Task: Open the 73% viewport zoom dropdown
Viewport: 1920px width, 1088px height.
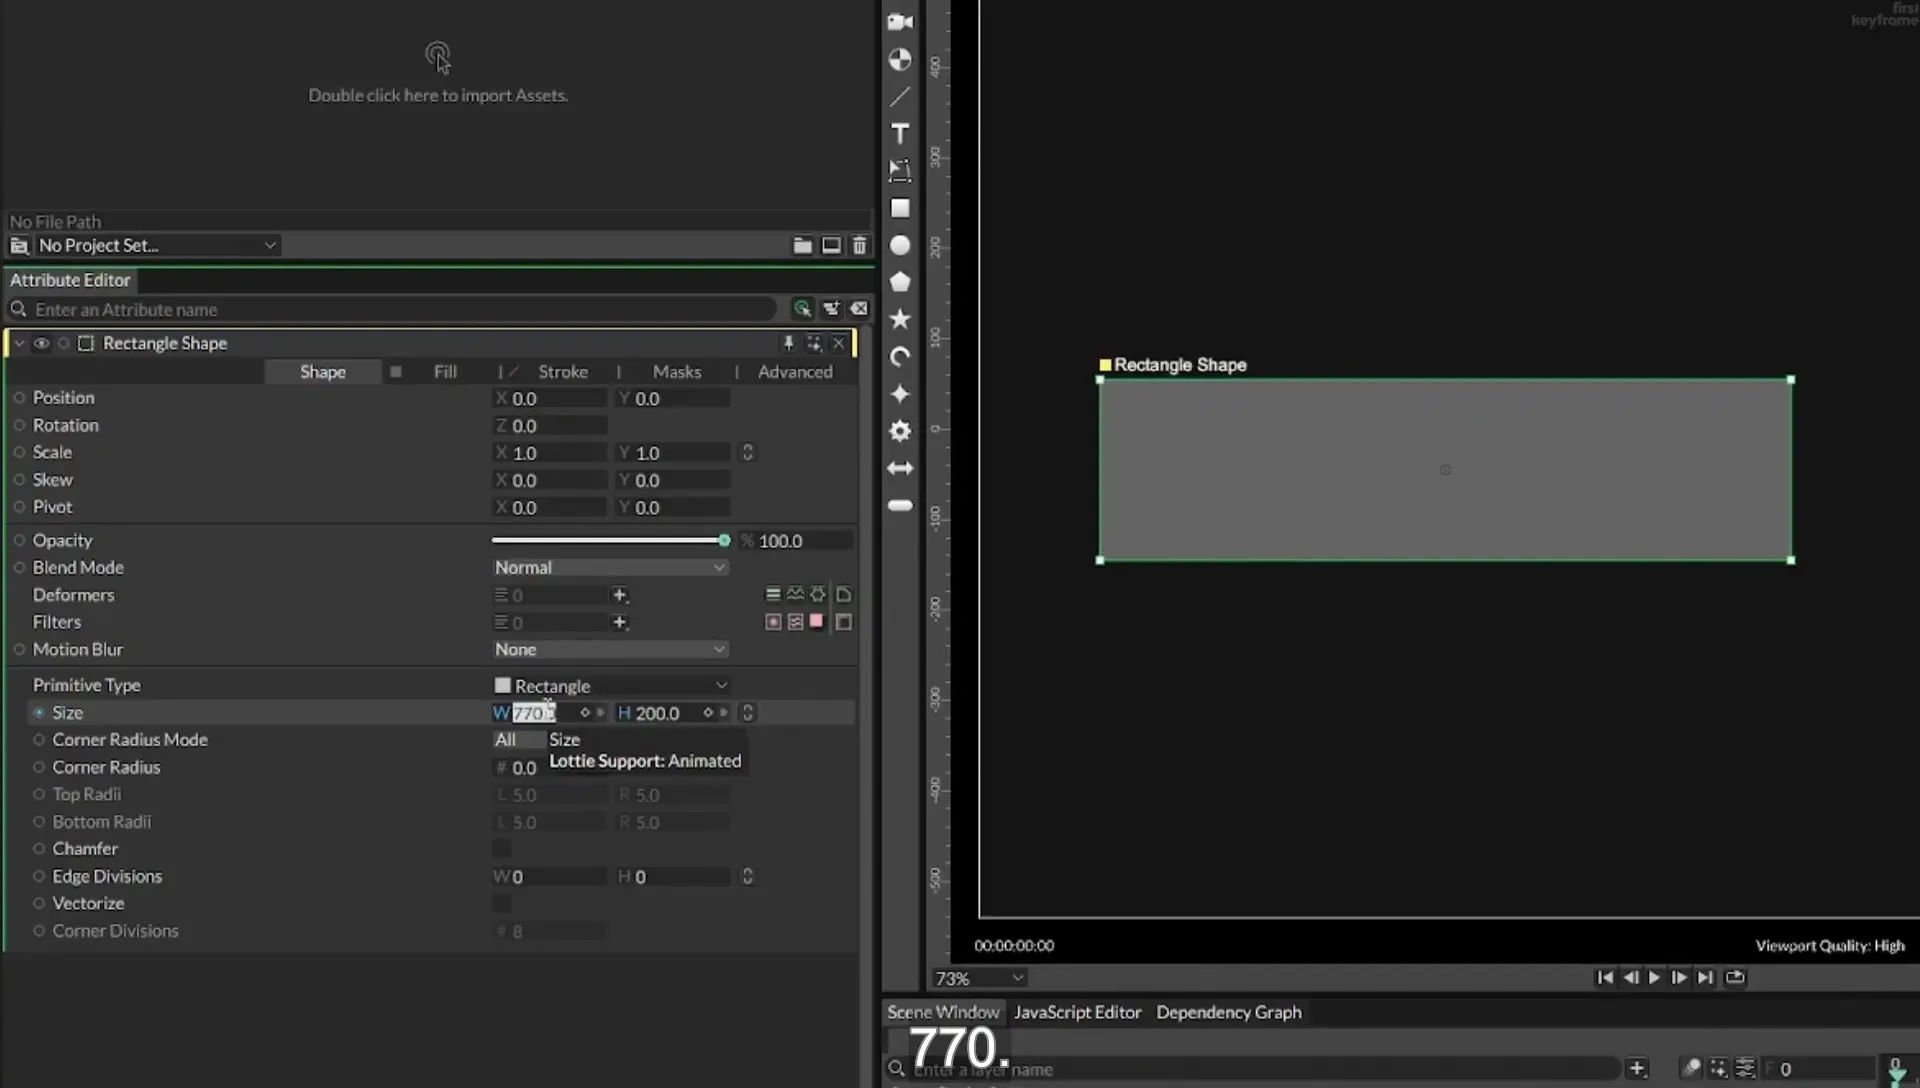Action: pos(979,978)
